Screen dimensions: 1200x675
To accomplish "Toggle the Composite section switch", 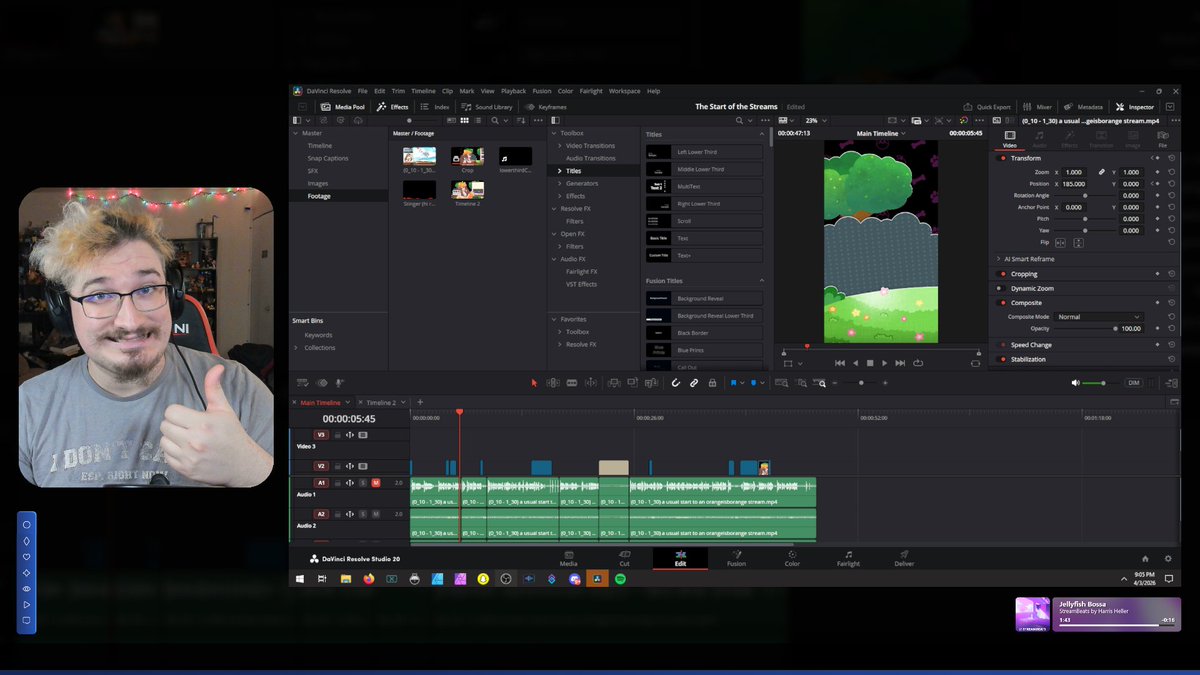I will click(x=1003, y=303).
